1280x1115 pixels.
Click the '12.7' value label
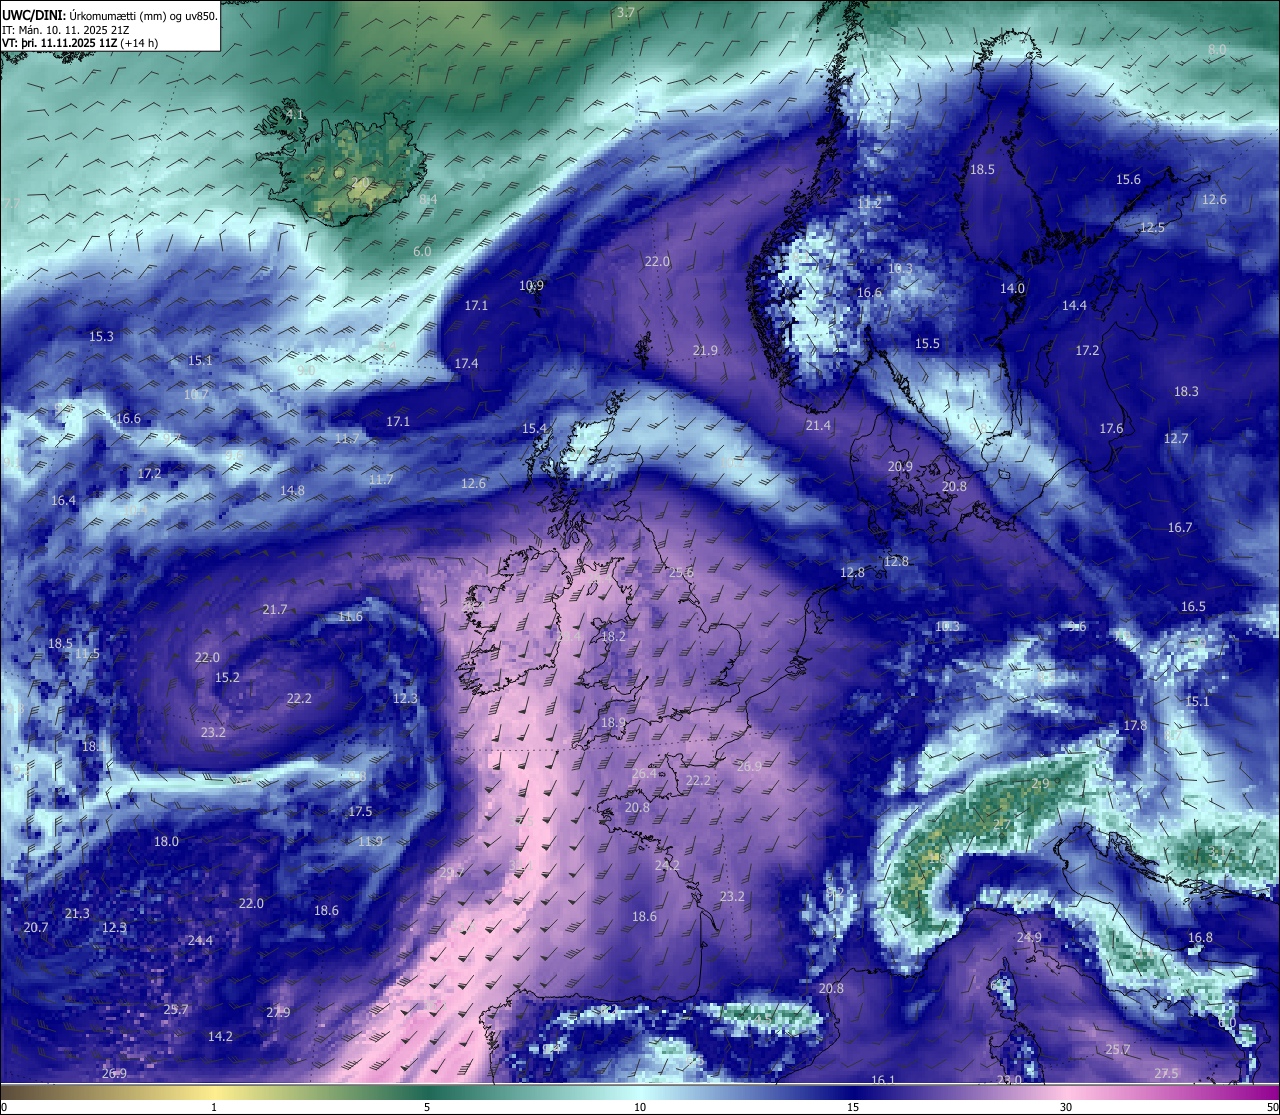tap(1176, 438)
